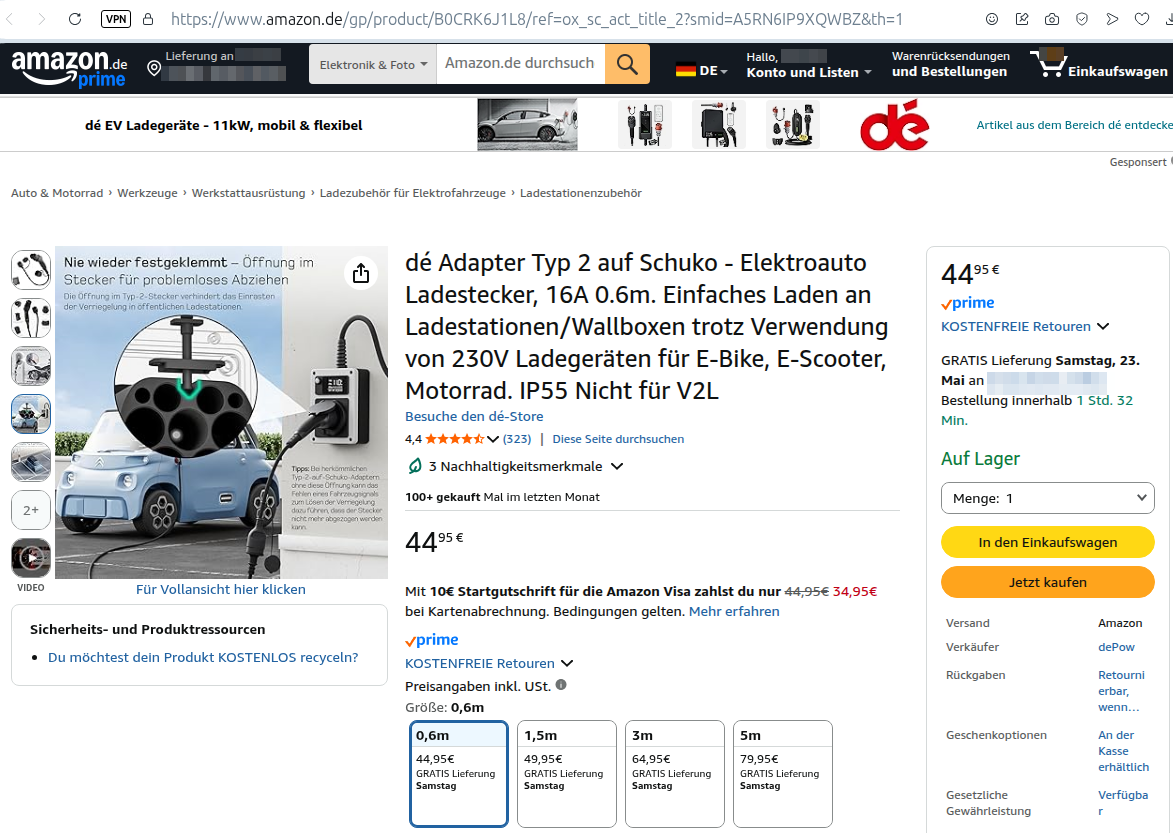Select the second adapter plugs thumbnail
1173x833 pixels.
coord(31,318)
